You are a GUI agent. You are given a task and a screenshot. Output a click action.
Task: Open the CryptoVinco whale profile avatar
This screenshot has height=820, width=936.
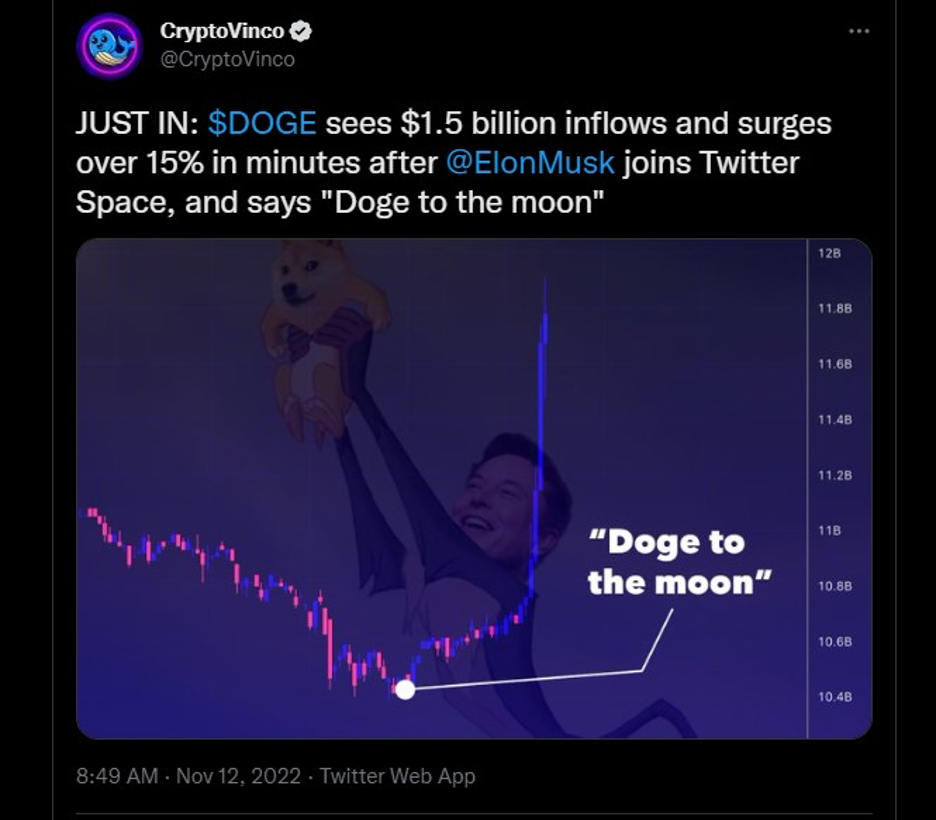click(109, 45)
